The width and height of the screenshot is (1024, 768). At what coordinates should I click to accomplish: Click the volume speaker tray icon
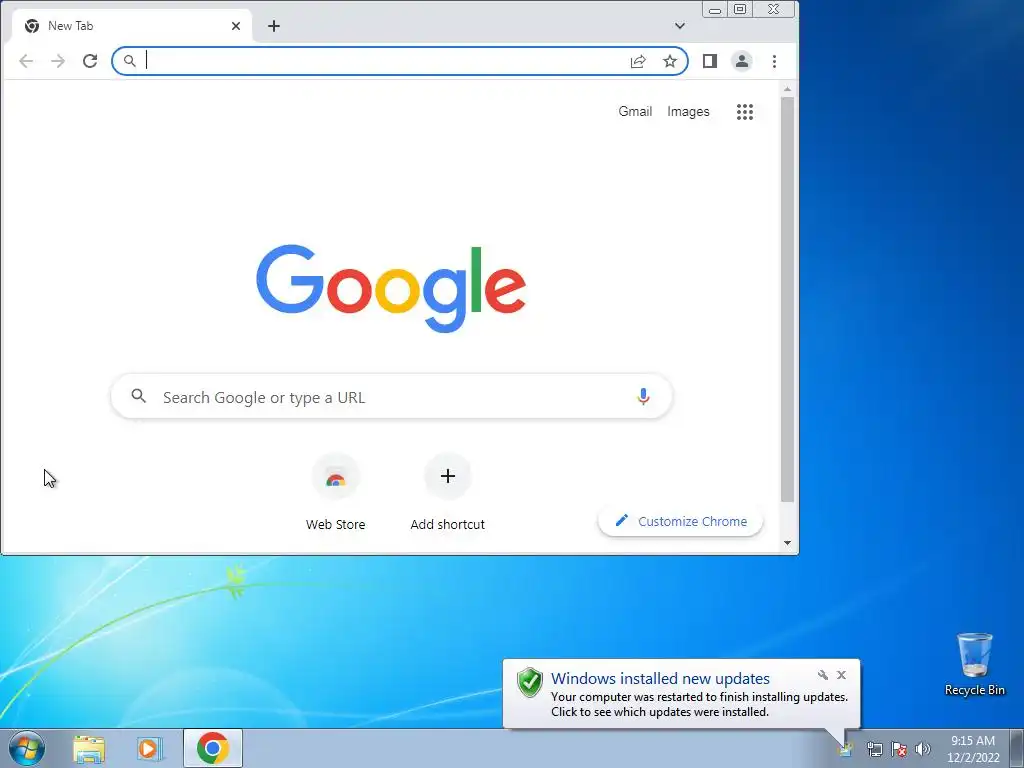point(923,749)
